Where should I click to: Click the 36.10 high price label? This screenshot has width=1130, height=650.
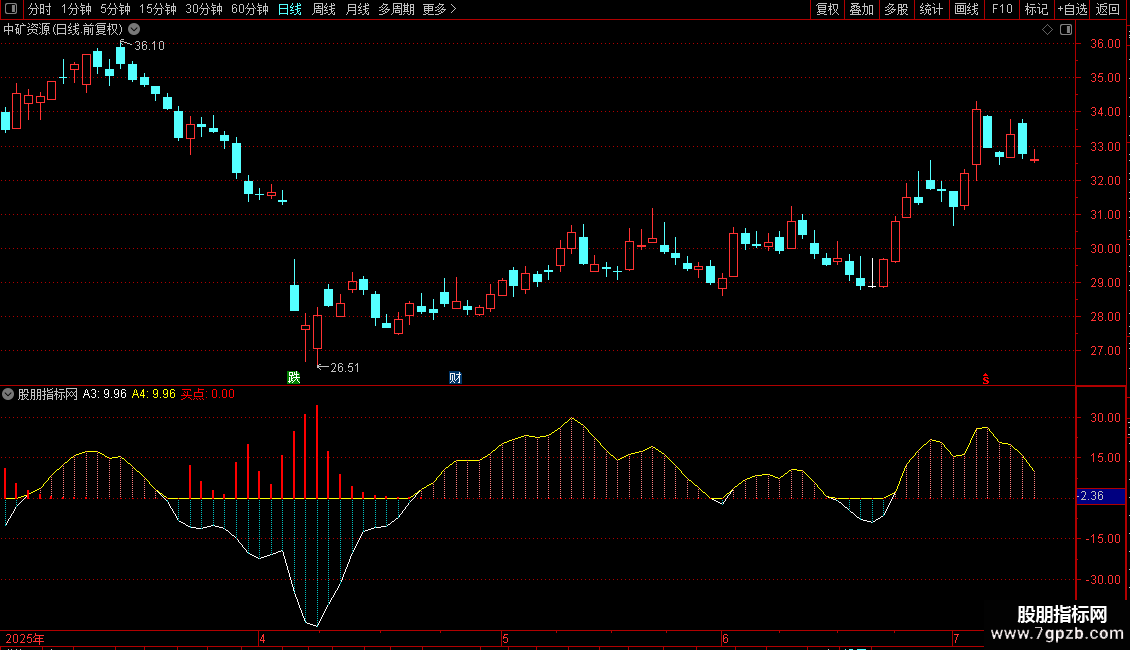[x=149, y=45]
